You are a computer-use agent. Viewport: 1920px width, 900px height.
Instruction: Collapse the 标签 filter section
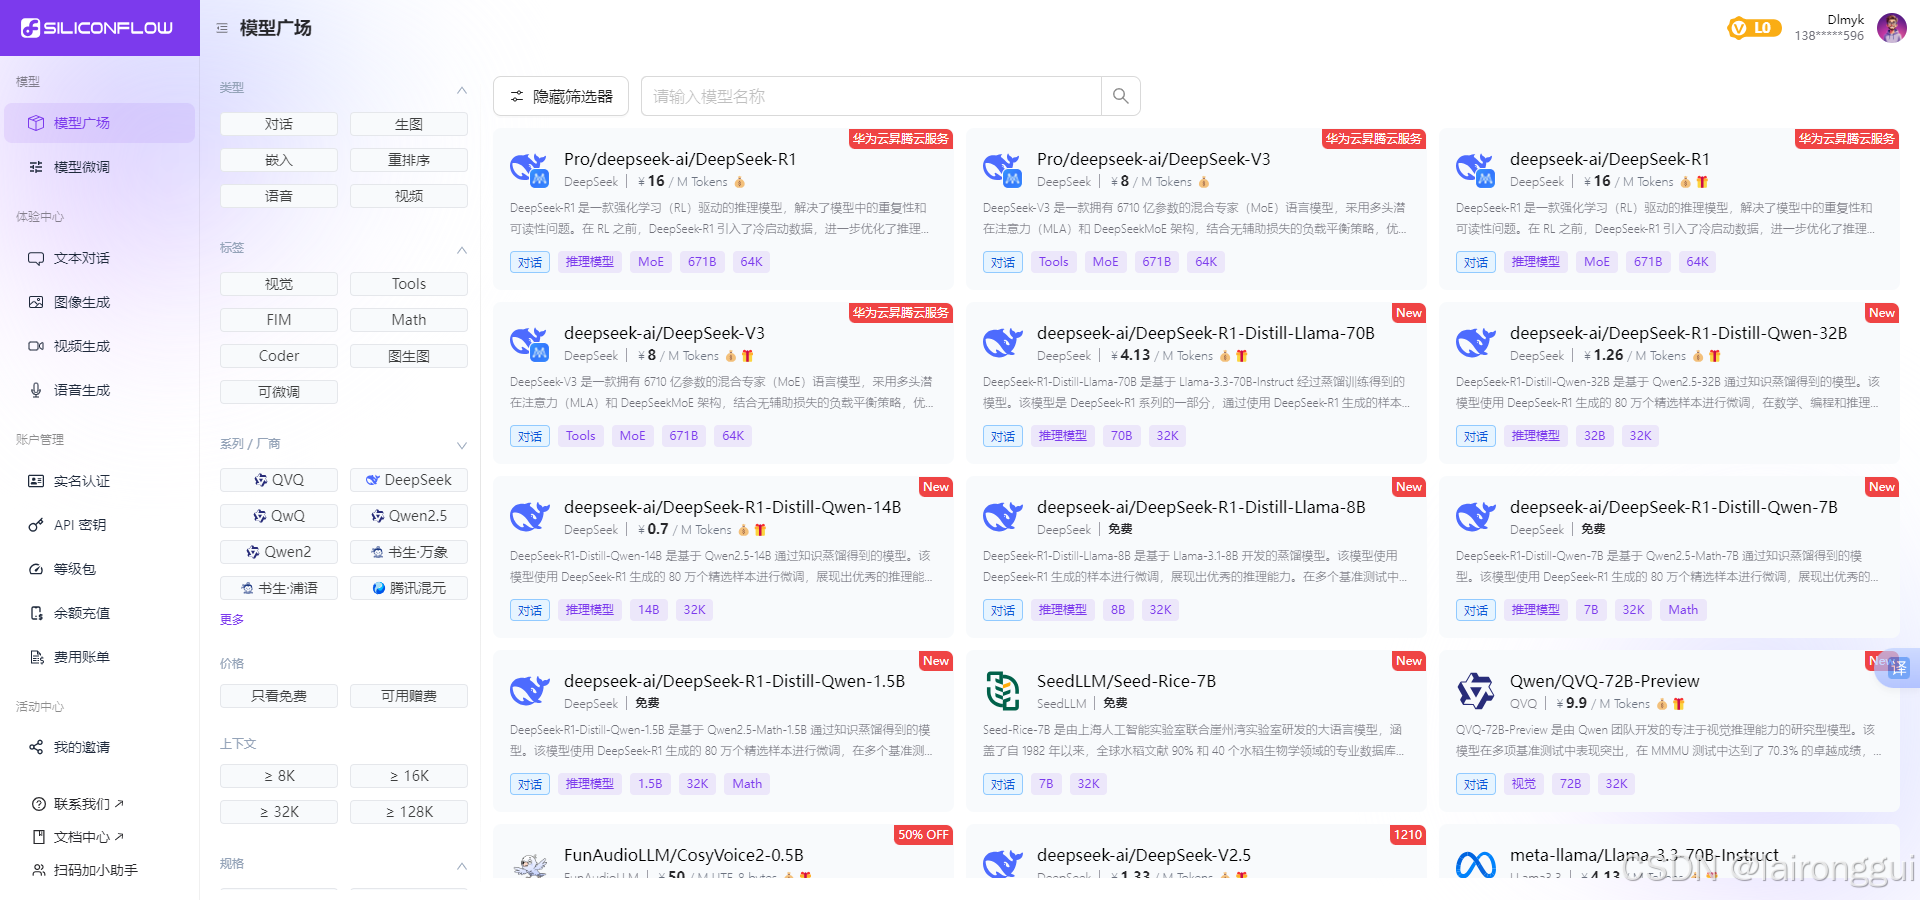[x=462, y=249]
